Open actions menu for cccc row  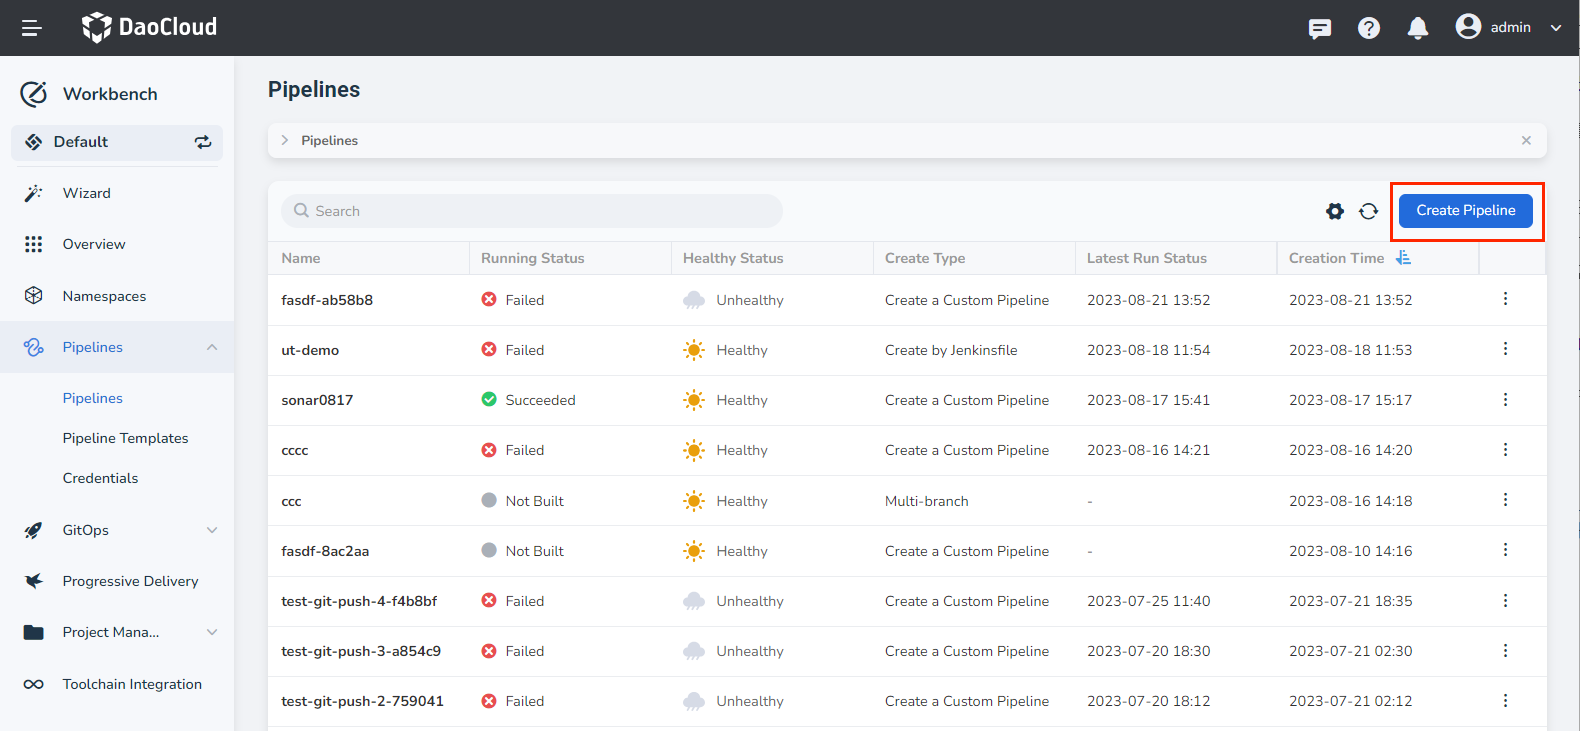click(x=1505, y=450)
